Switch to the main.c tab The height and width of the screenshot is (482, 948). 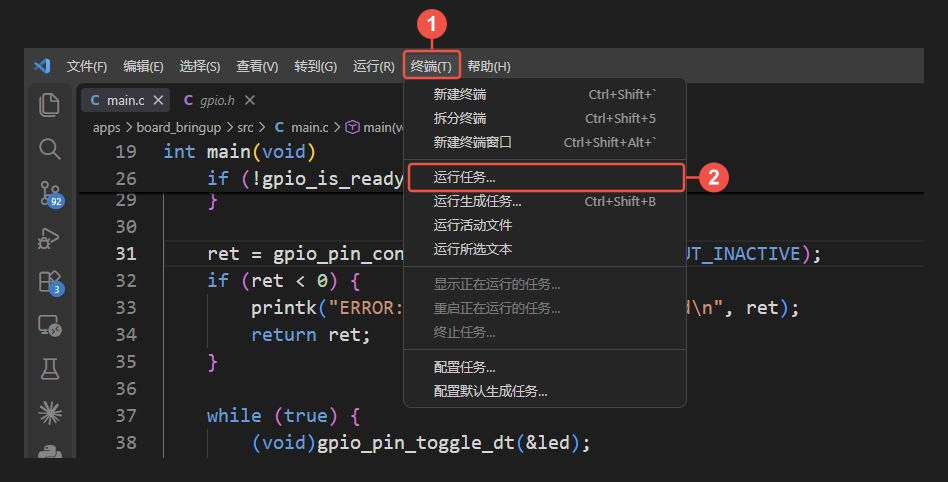coord(126,100)
